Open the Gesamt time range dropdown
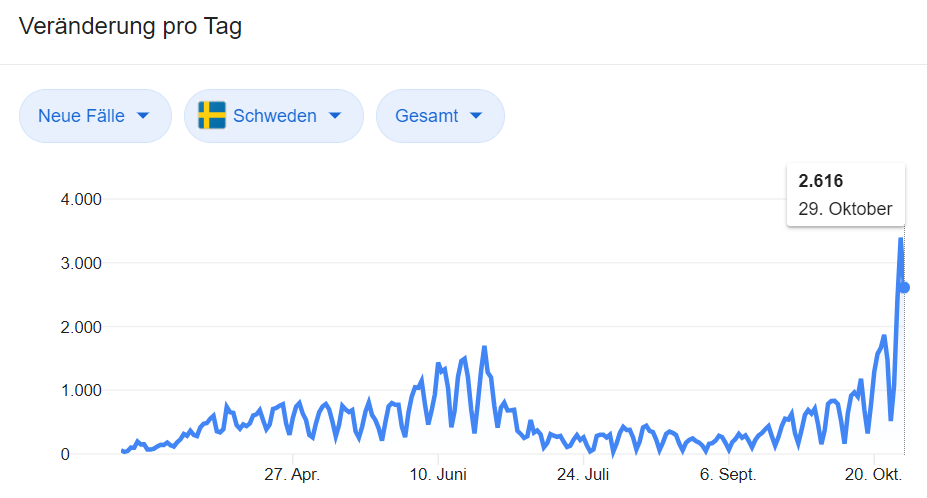The width and height of the screenshot is (927, 498). coord(439,116)
